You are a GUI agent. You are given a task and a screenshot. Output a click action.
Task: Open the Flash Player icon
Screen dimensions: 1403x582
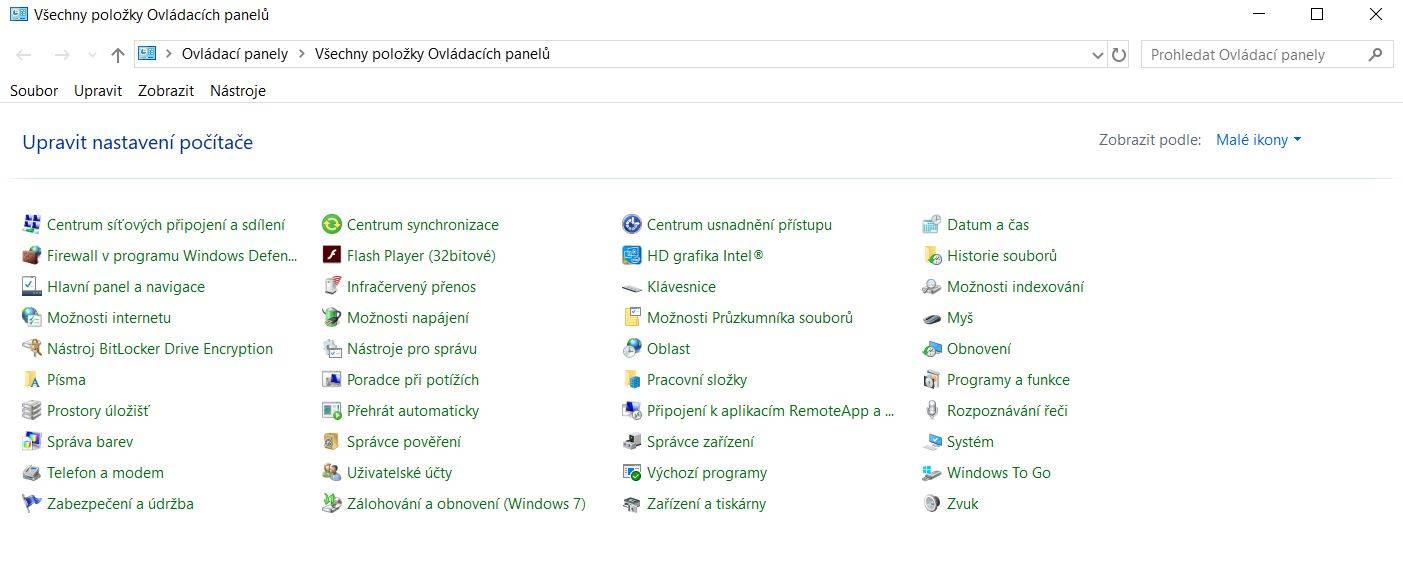(x=331, y=256)
